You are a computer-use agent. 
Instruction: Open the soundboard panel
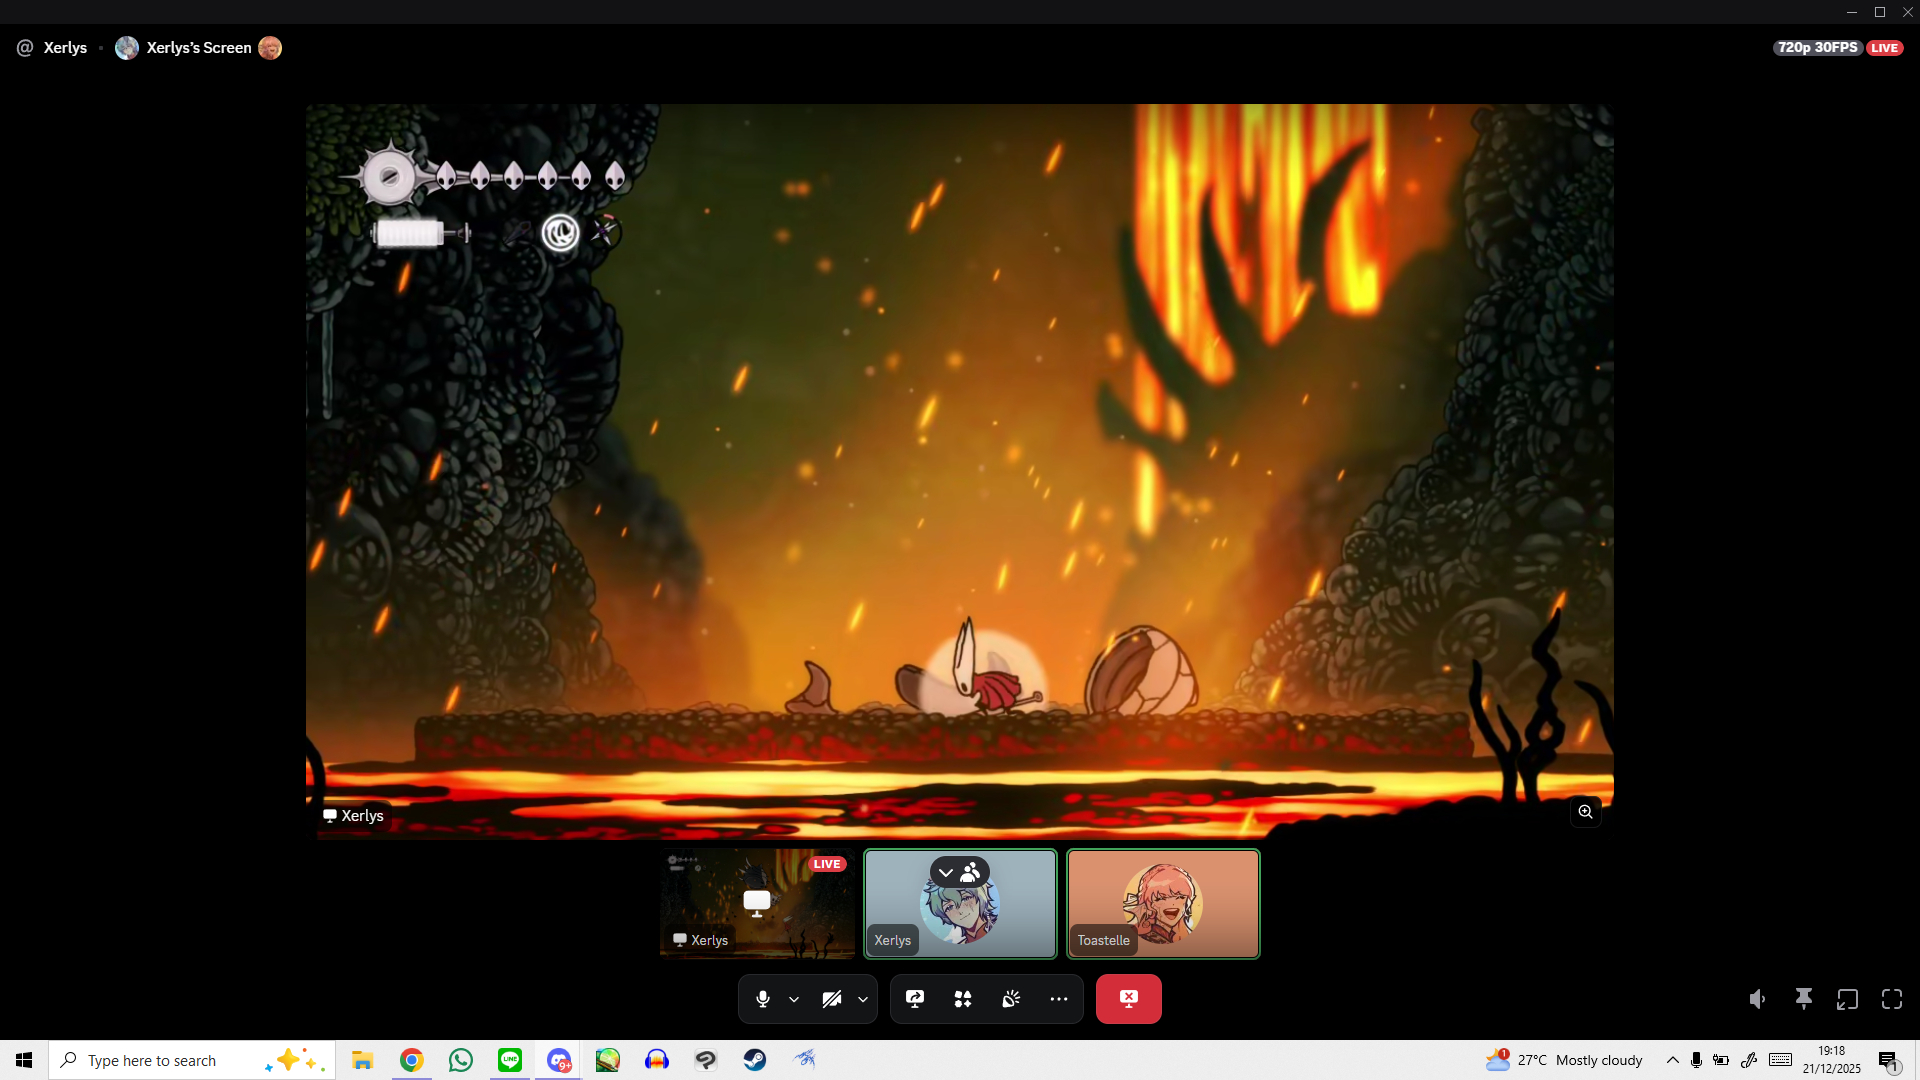(x=1011, y=999)
